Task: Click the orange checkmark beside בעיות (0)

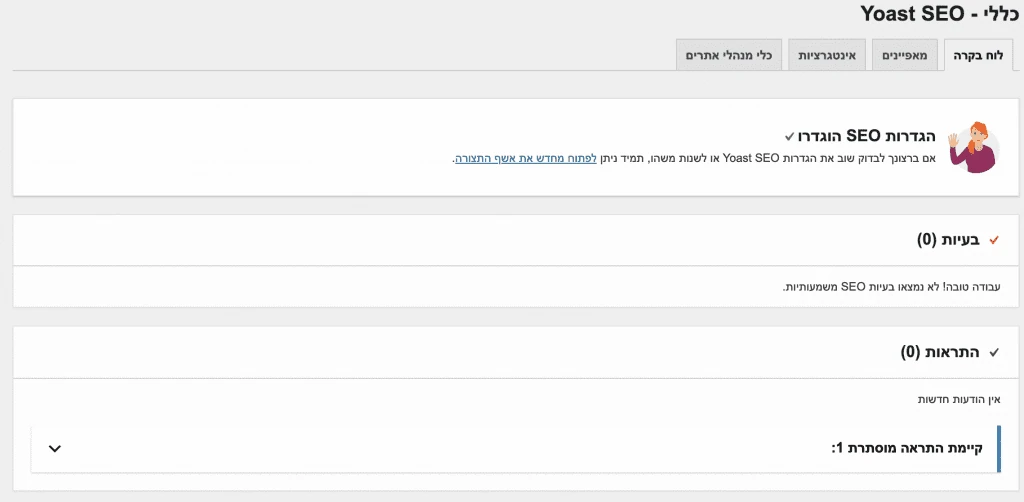Action: [x=994, y=240]
